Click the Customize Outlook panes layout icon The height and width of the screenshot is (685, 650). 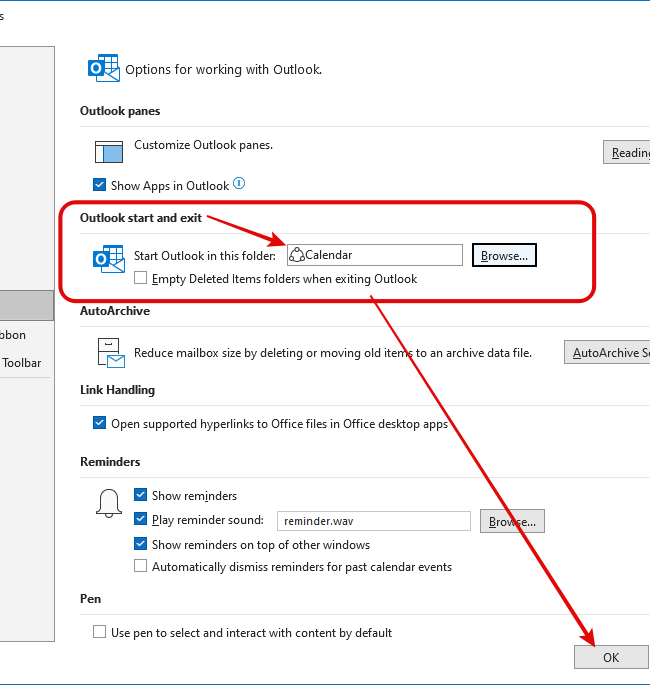click(109, 152)
